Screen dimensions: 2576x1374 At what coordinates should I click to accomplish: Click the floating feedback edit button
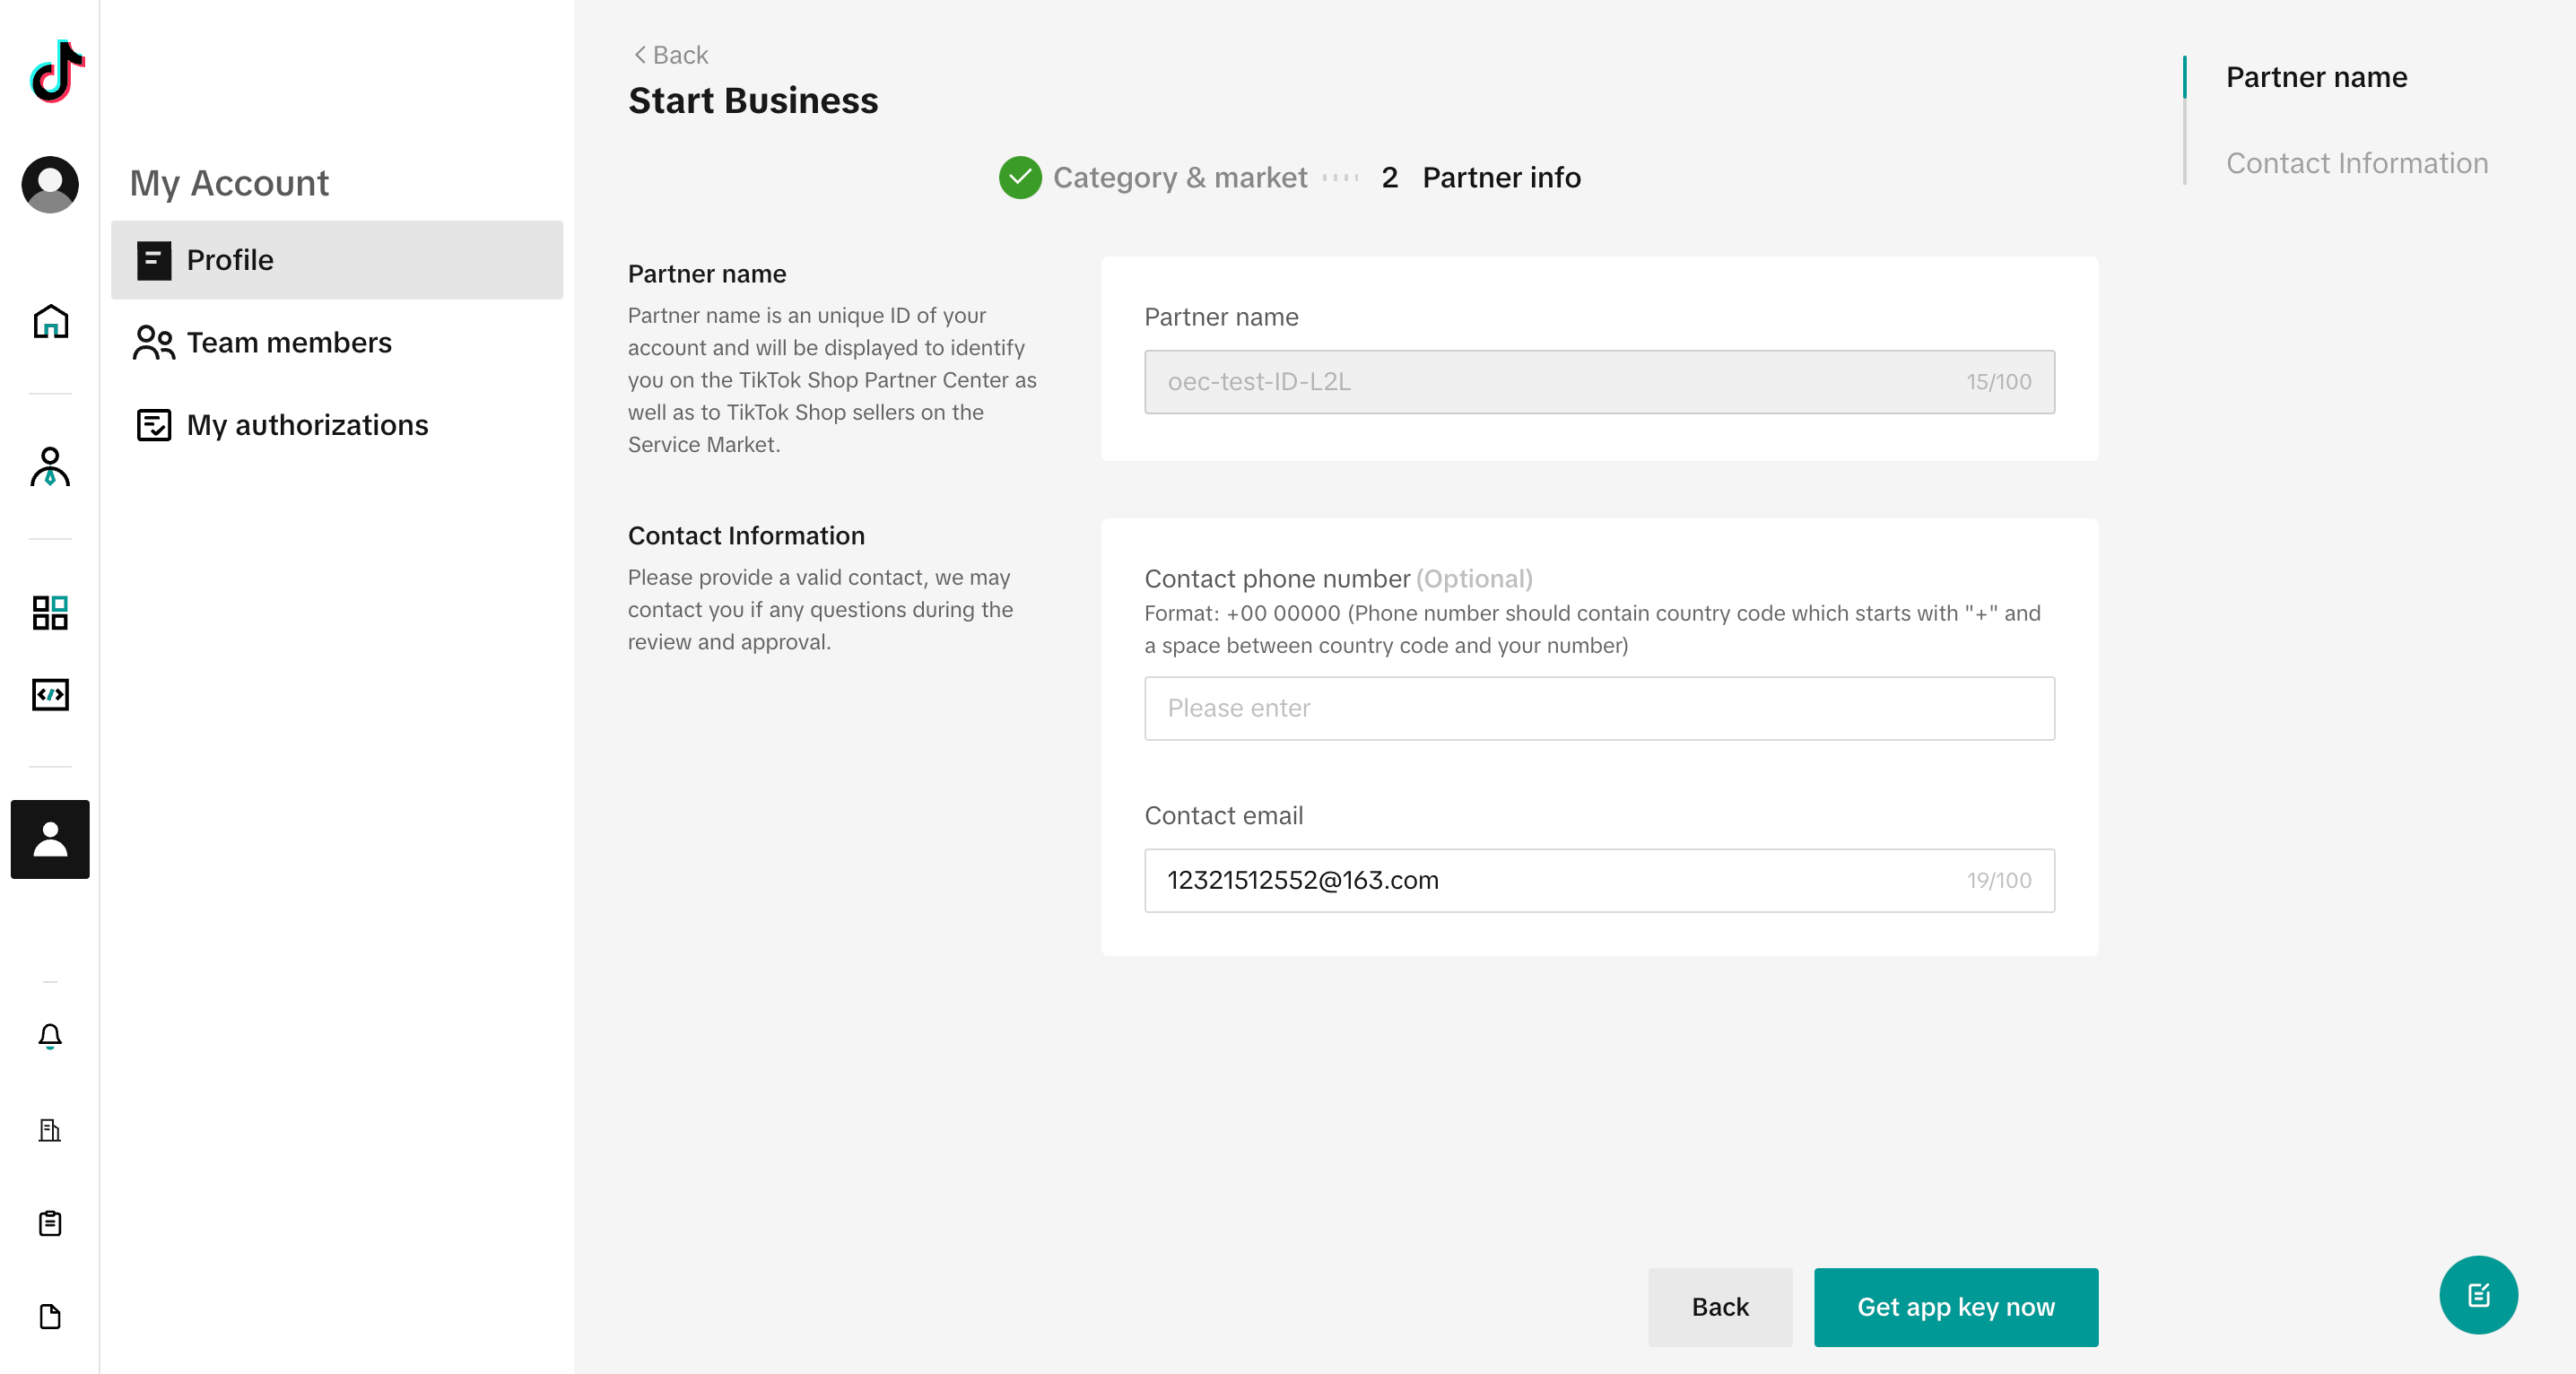2478,1295
